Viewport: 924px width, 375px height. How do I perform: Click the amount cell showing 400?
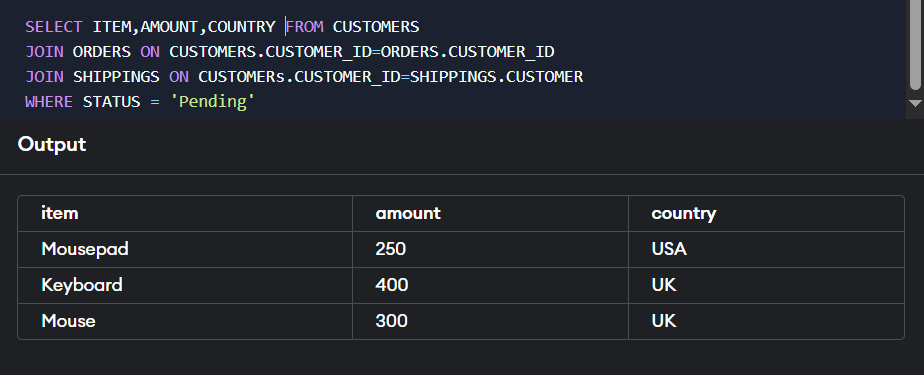tap(490, 285)
